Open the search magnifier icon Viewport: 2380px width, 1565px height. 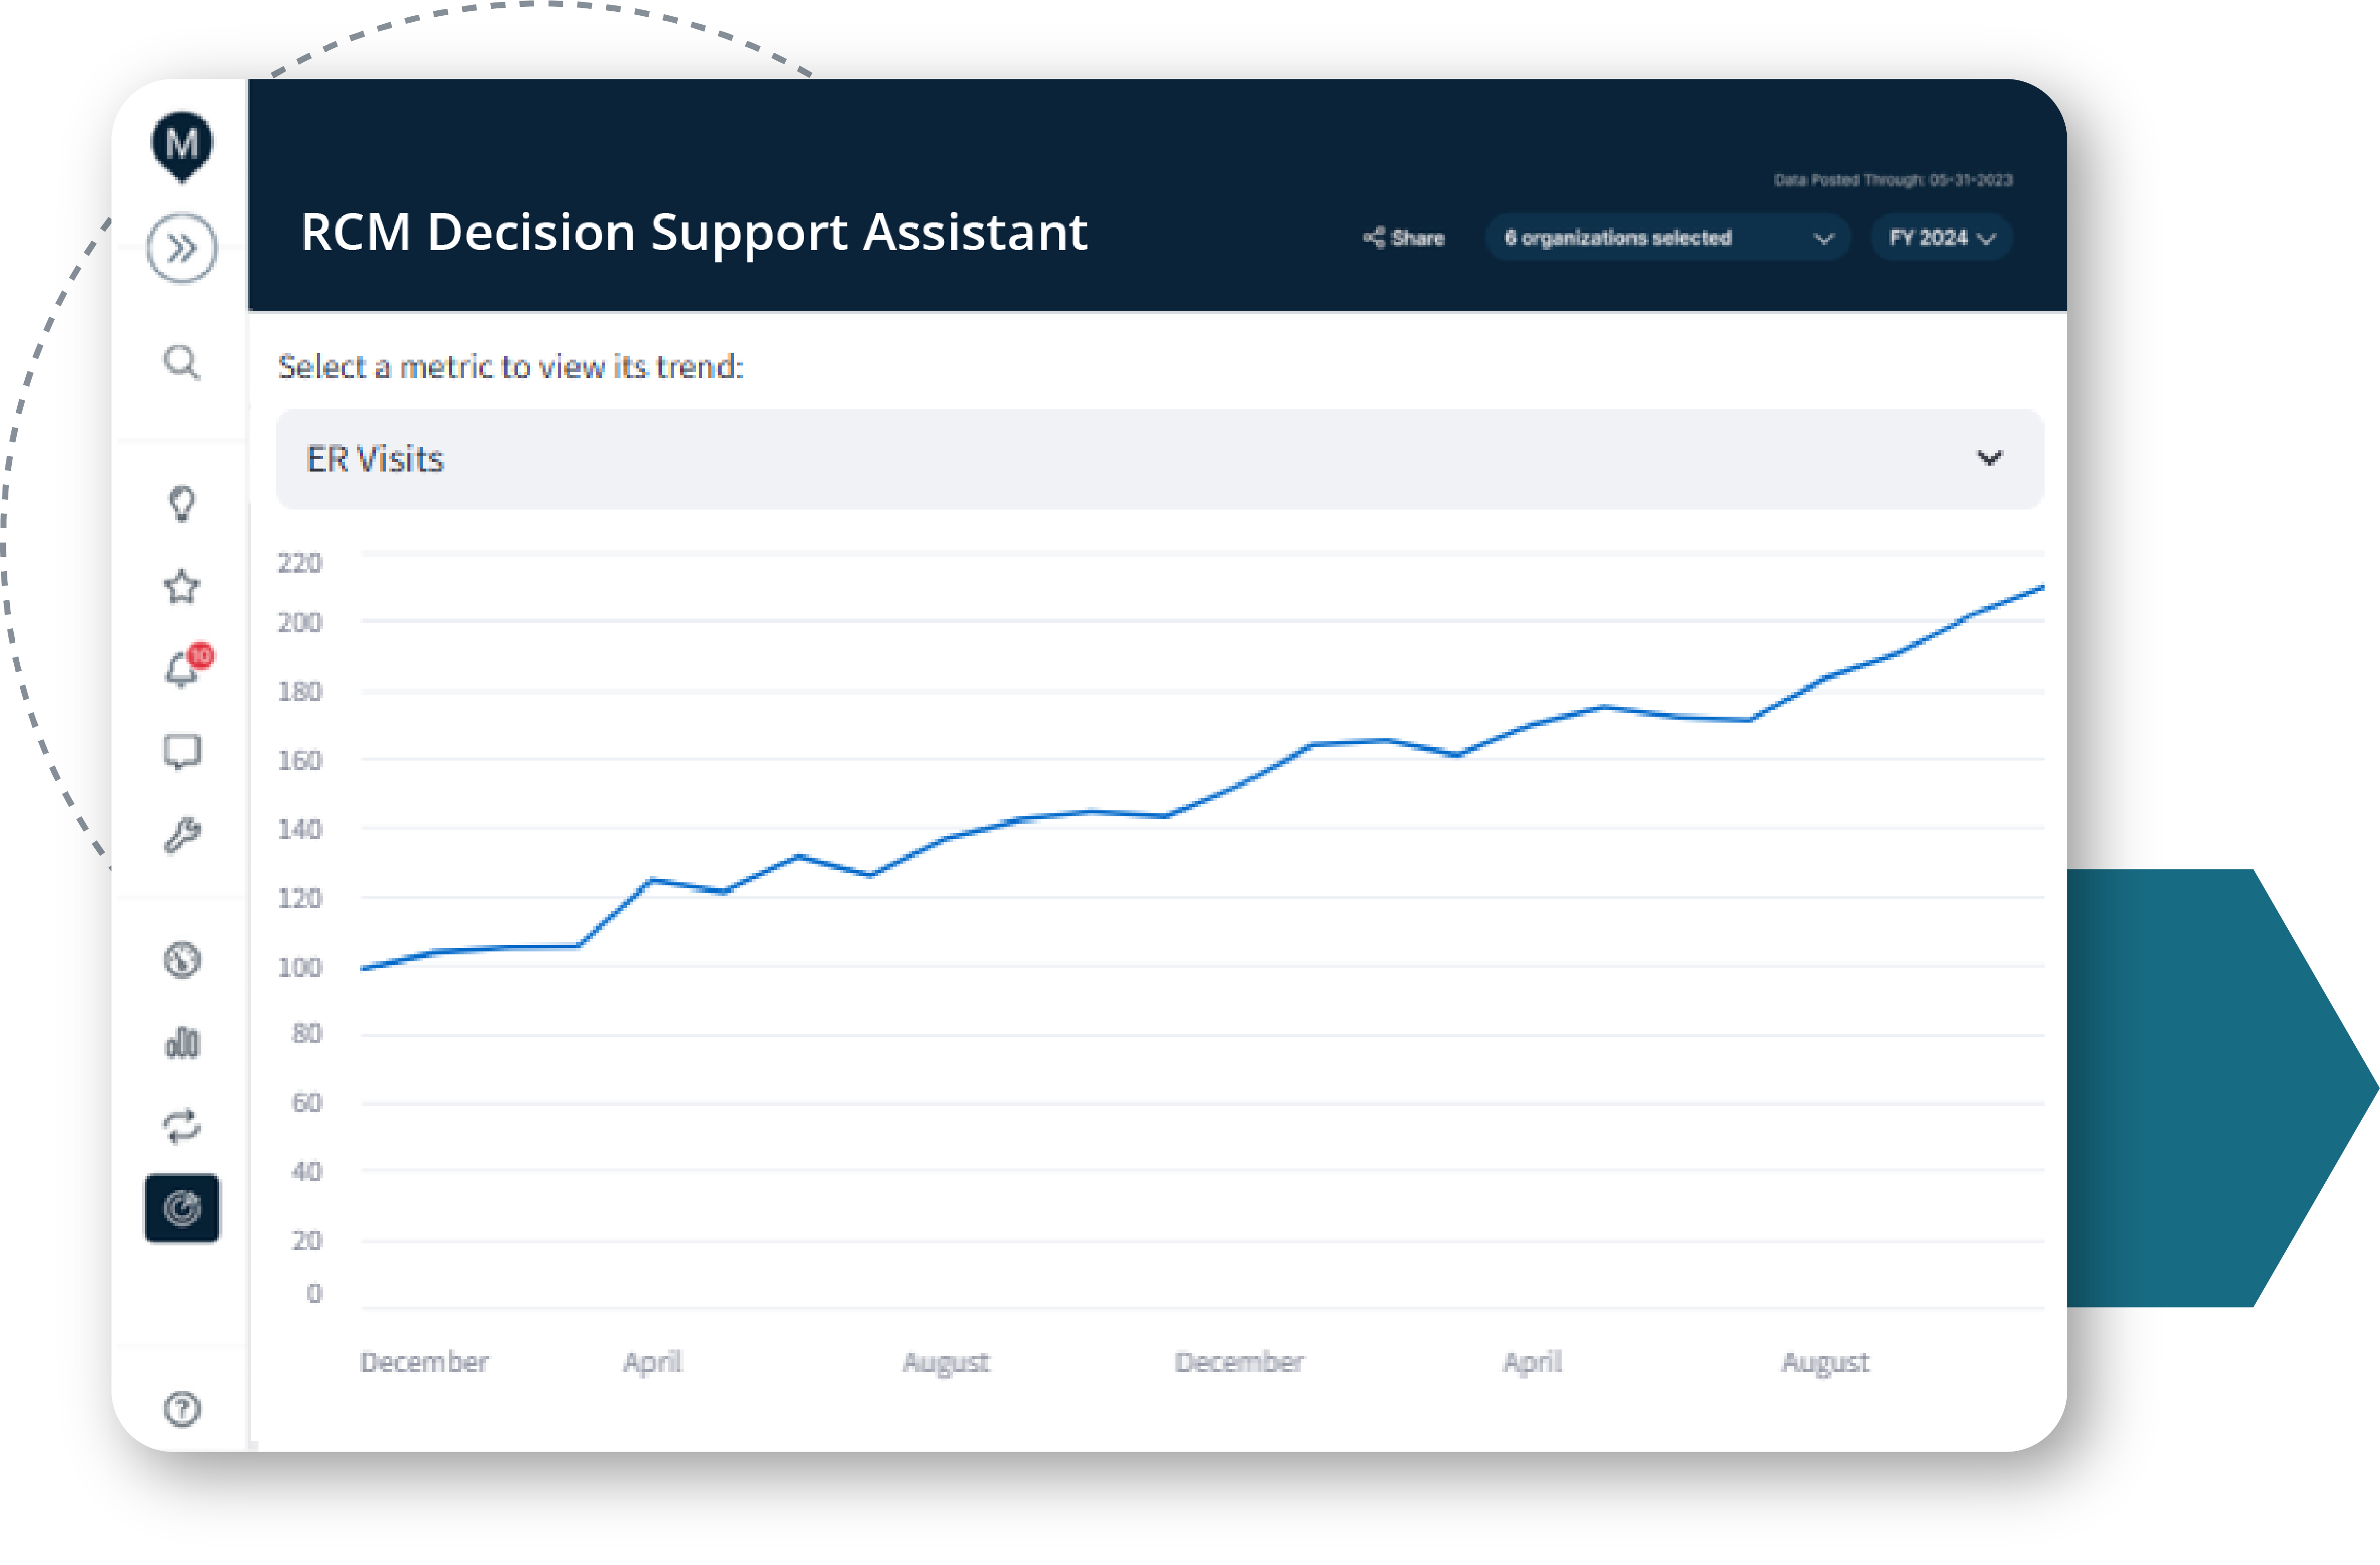(181, 362)
